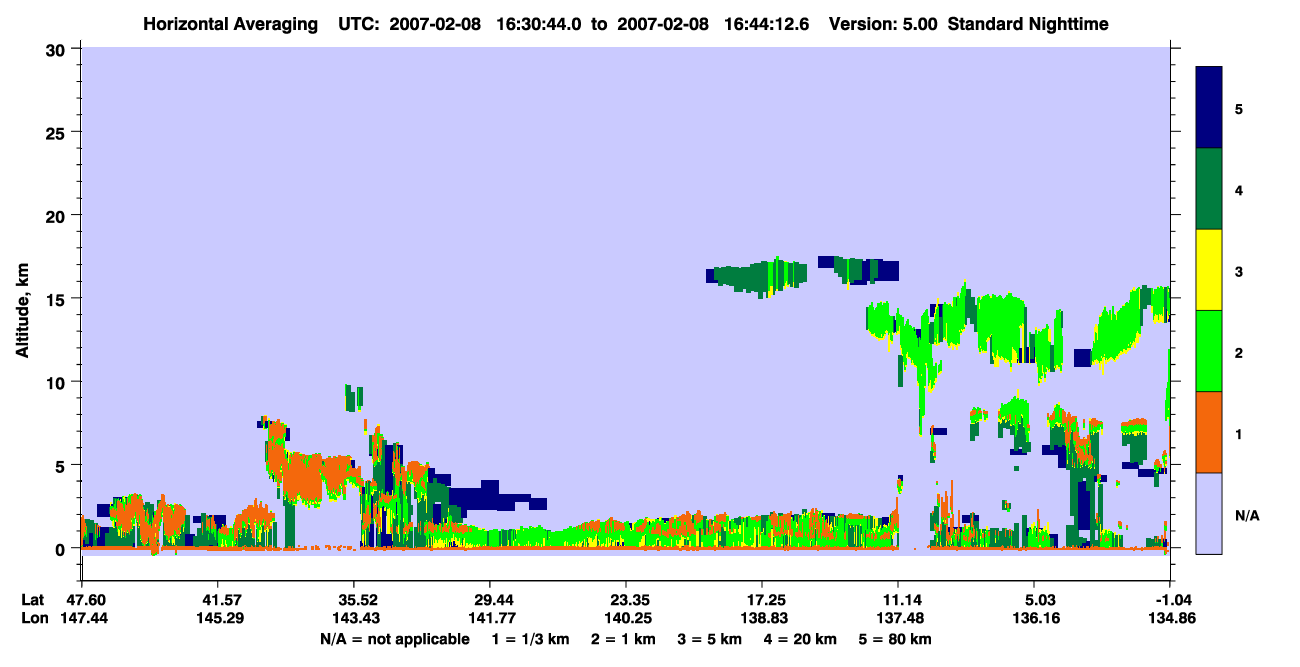
Task: Click the bright green level 2 colorbar segment
Action: pos(1209,351)
